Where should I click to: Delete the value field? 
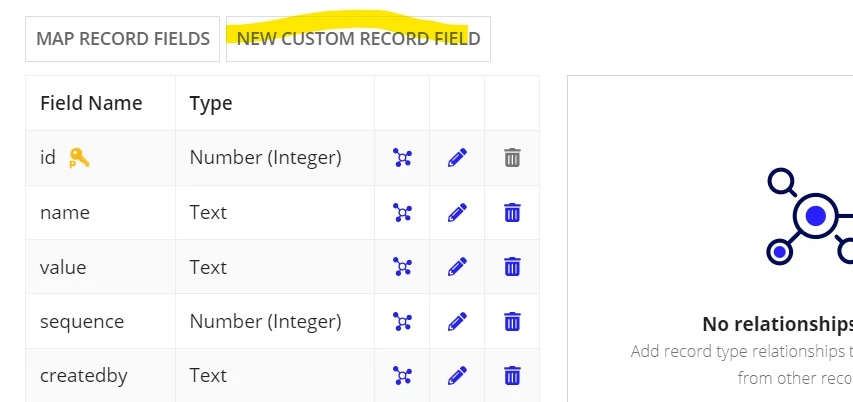[512, 267]
